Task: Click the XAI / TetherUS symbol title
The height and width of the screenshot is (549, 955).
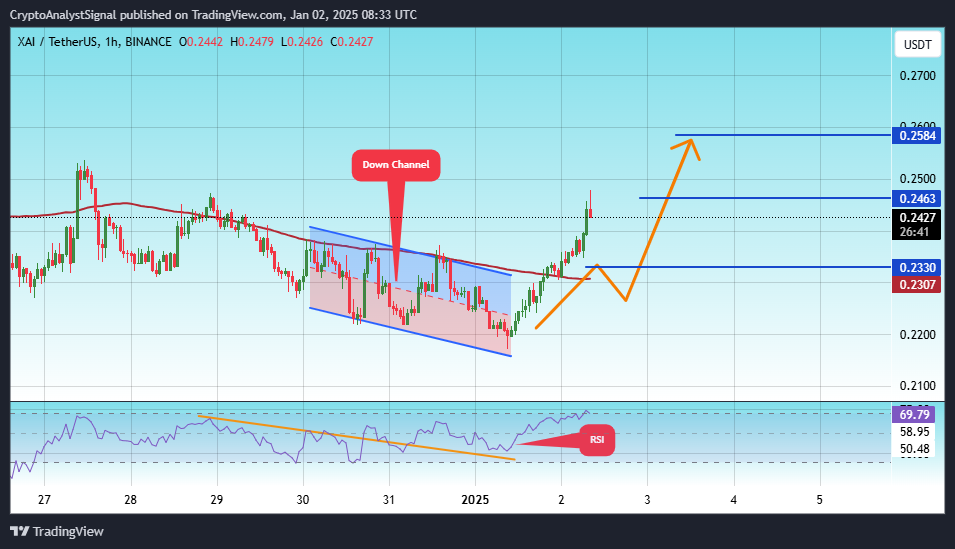Action: 57,42
